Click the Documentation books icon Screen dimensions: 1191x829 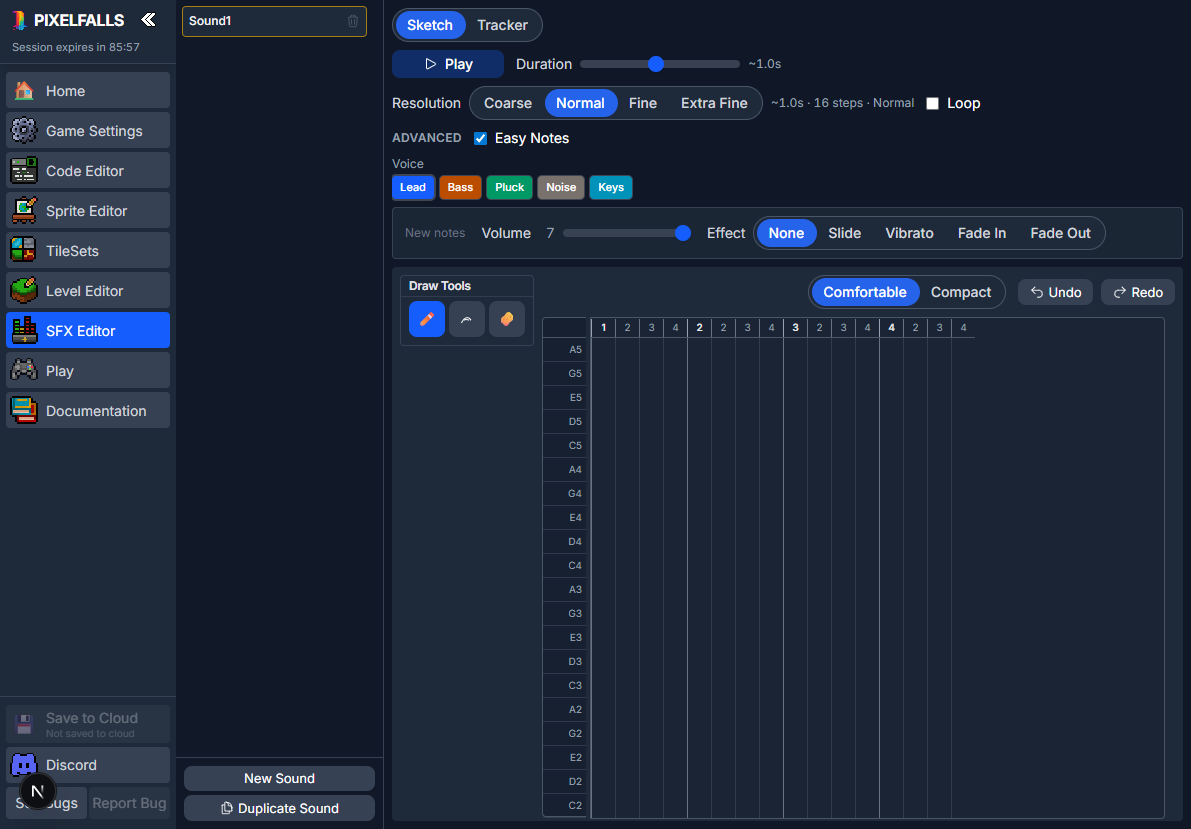24,410
